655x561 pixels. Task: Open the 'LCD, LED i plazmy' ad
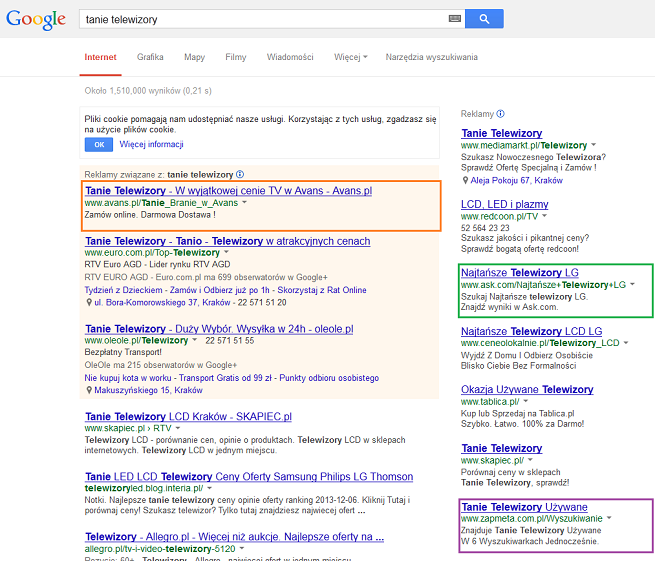pyautogui.click(x=505, y=204)
